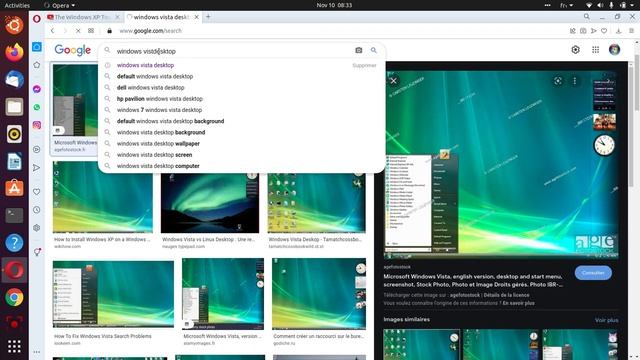Add page to bookmarks heart in address bar

pyautogui.click(x=604, y=31)
